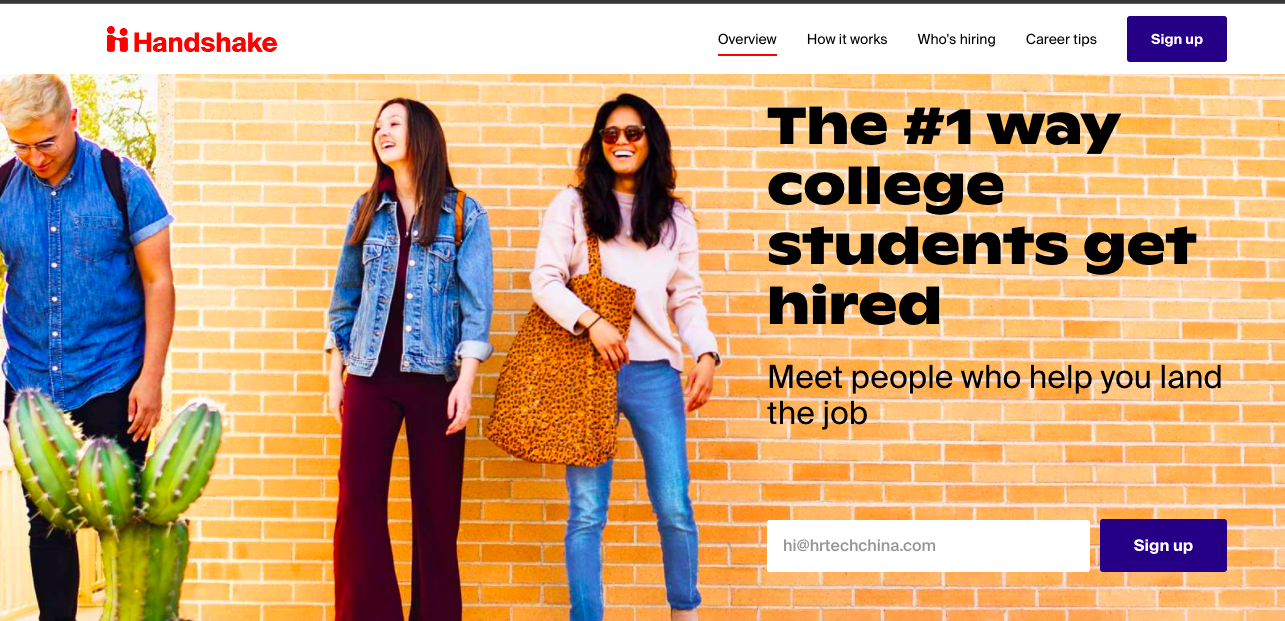Click the red underline beneath Overview

coord(747,54)
